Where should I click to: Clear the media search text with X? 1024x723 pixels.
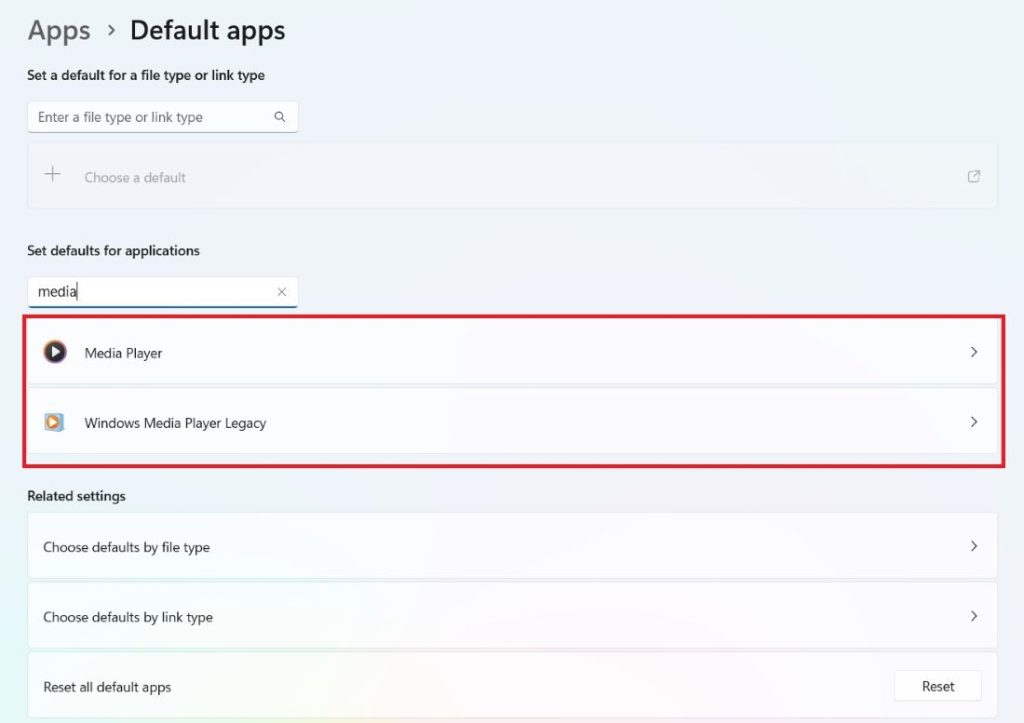pos(281,292)
